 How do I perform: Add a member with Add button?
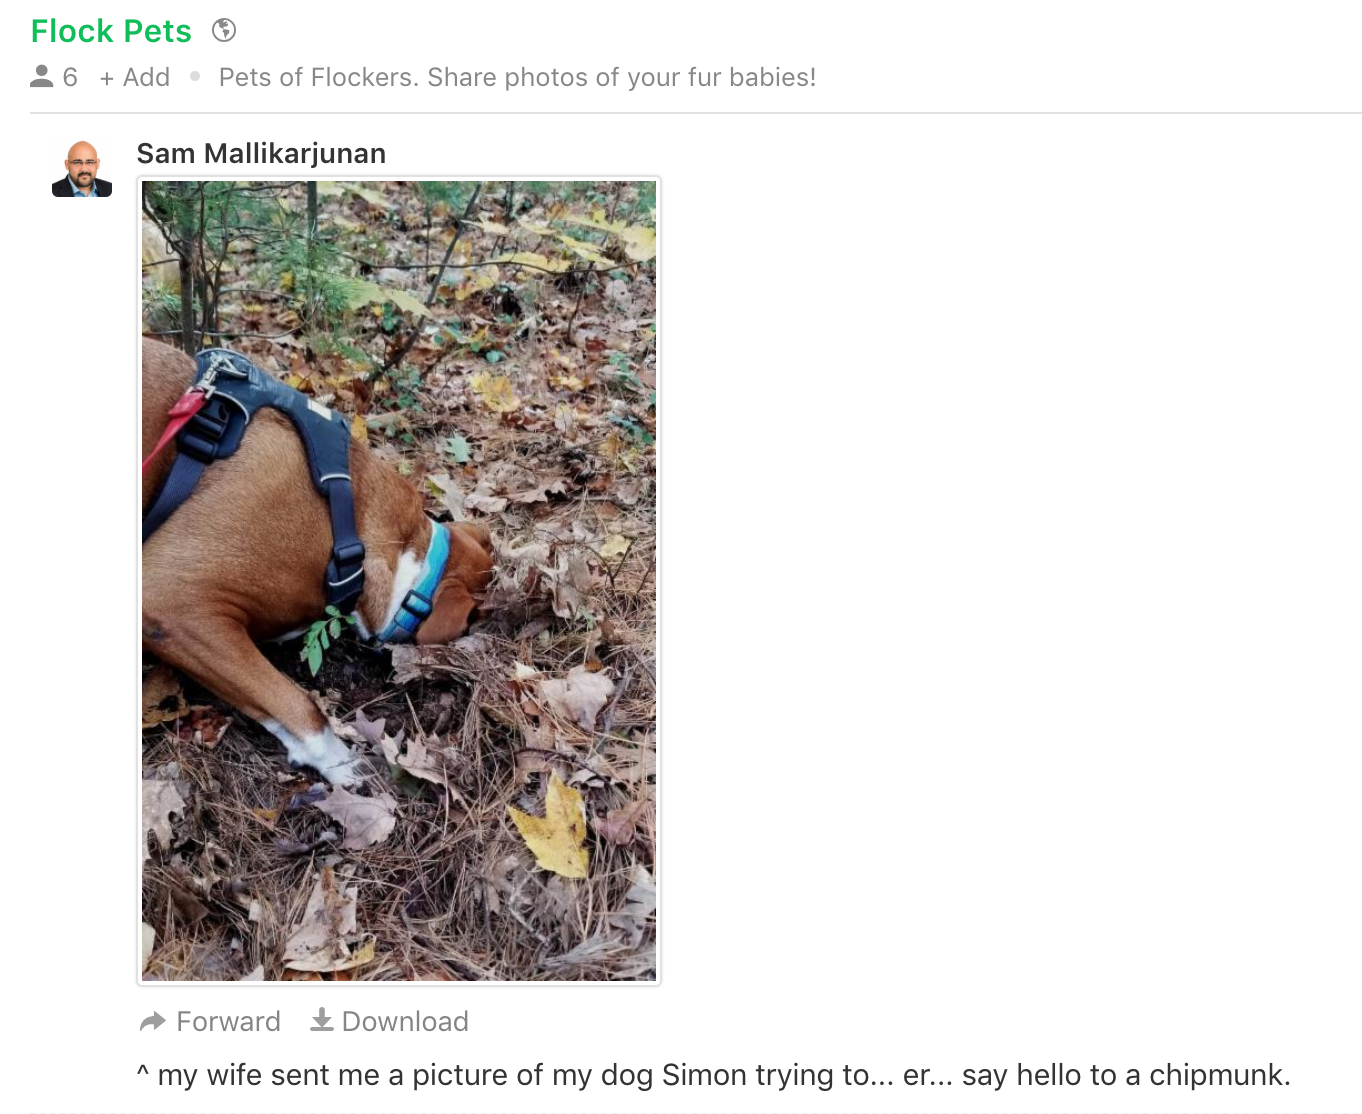135,77
